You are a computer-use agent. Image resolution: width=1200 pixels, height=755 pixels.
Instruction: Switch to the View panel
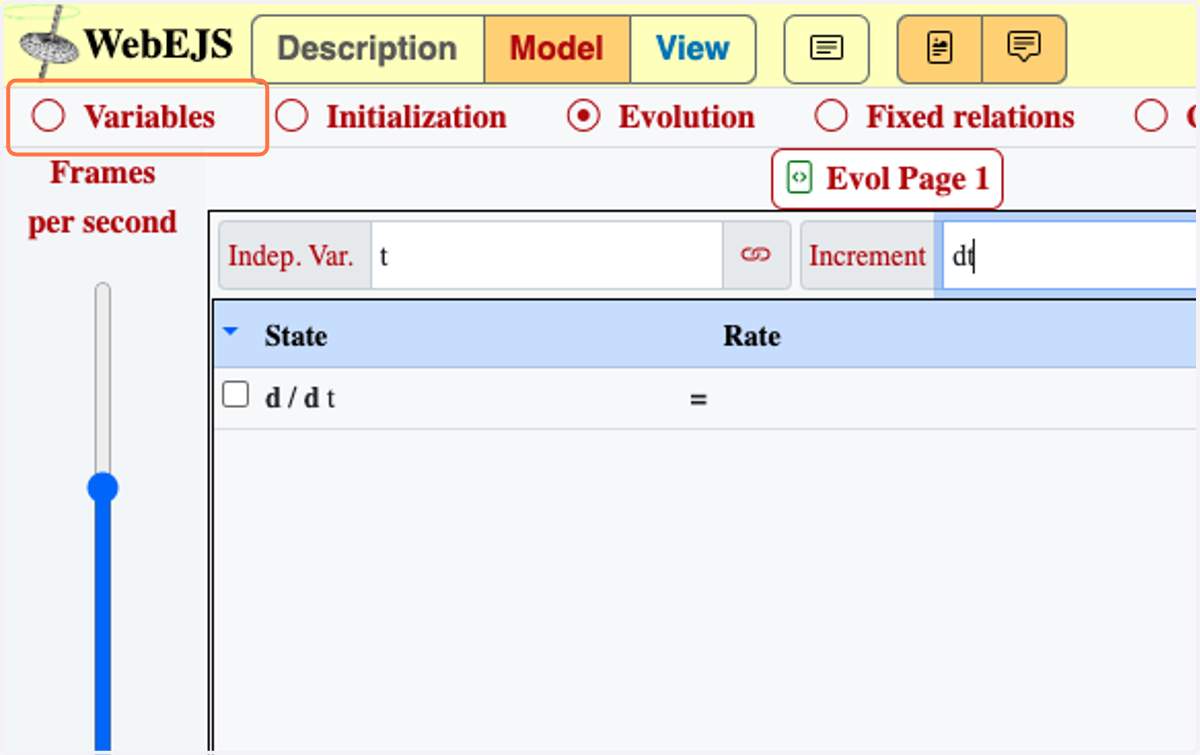click(x=693, y=49)
